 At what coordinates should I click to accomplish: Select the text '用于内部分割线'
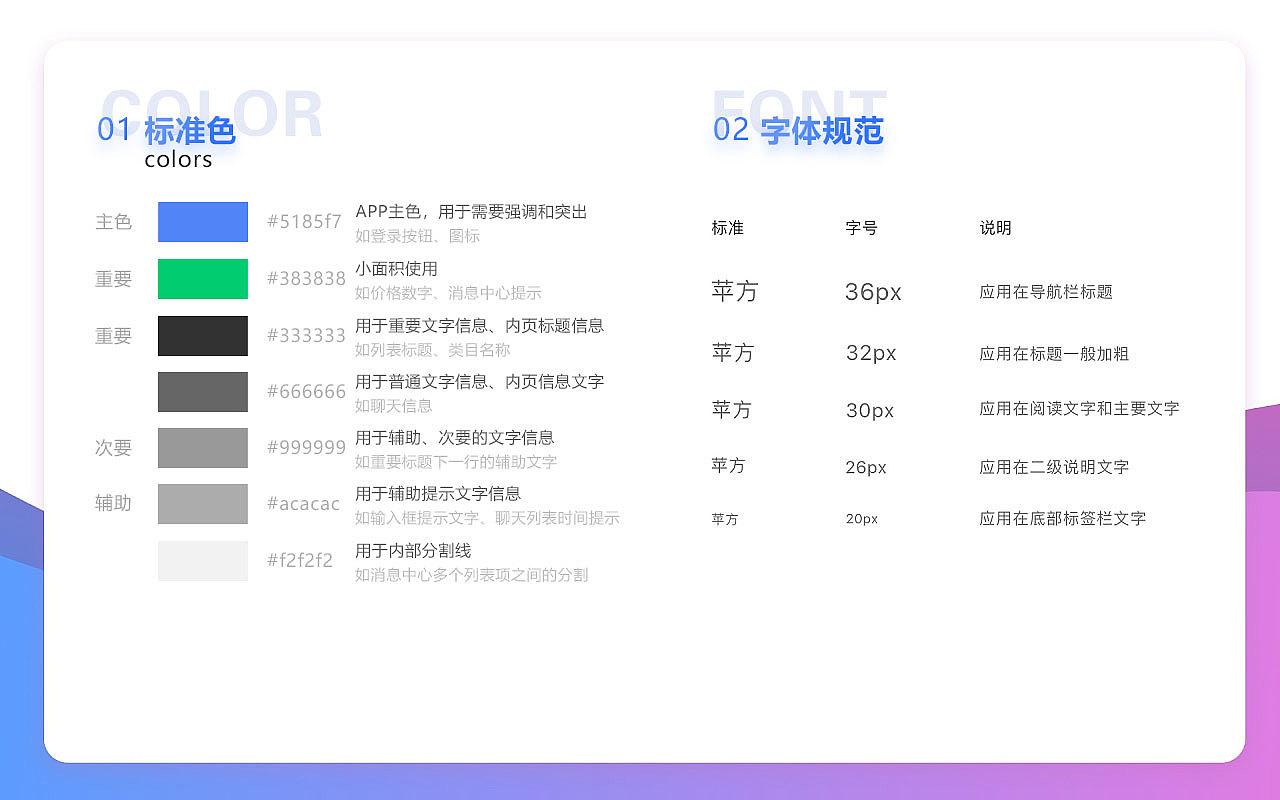[413, 551]
